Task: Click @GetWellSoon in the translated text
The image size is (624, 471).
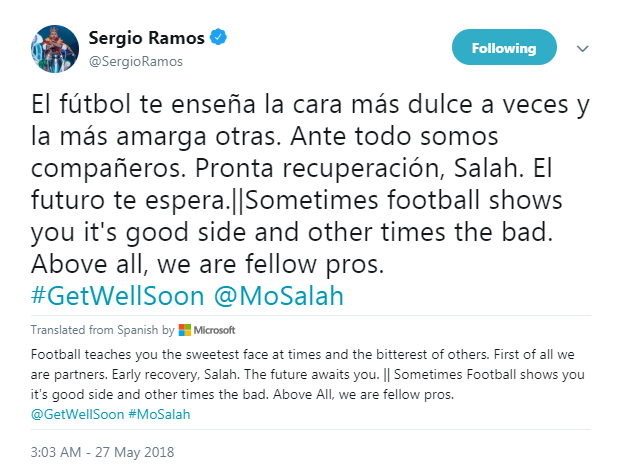Action: coord(80,410)
